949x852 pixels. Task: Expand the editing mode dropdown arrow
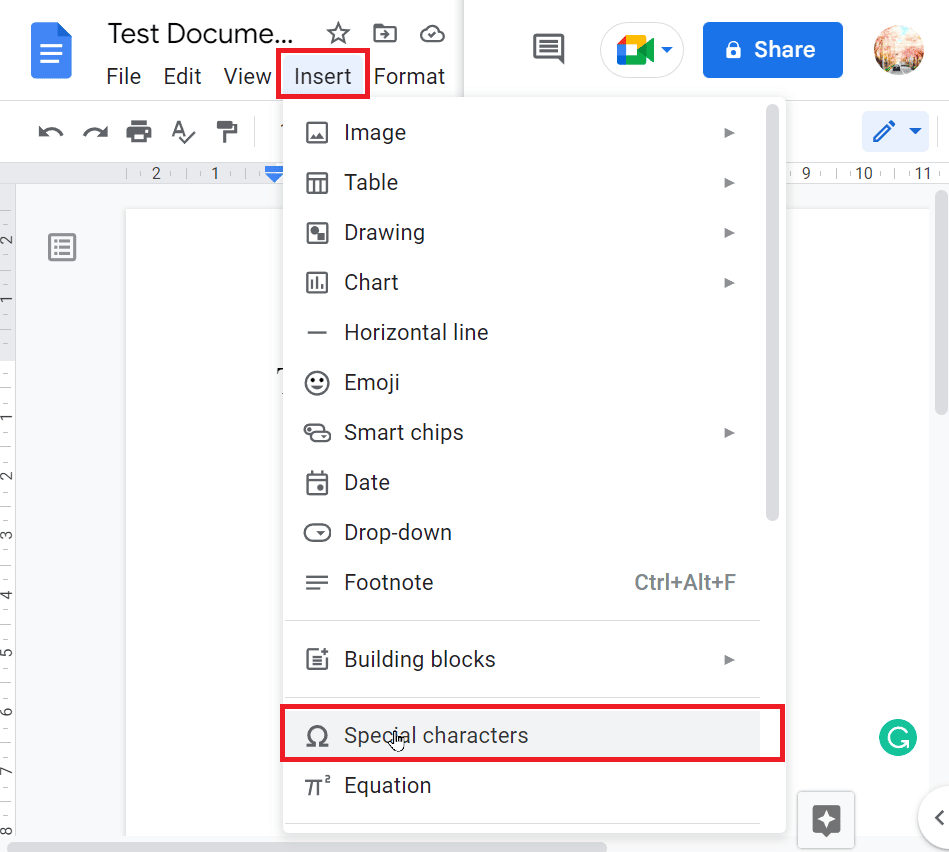point(916,131)
